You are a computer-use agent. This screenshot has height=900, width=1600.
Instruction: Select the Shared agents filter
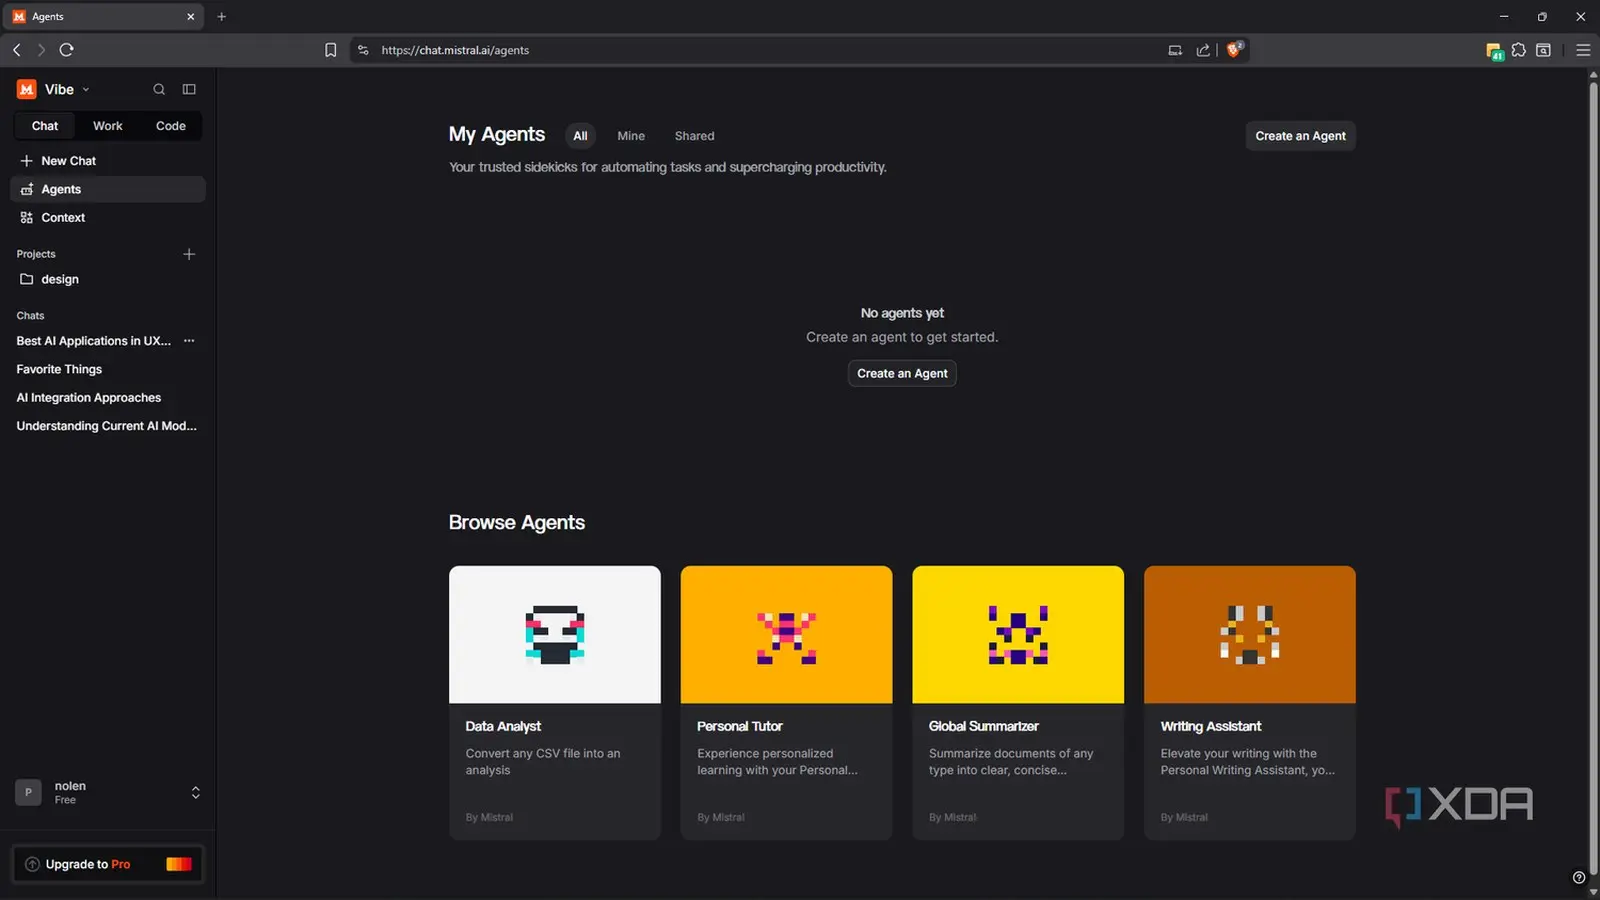(694, 136)
